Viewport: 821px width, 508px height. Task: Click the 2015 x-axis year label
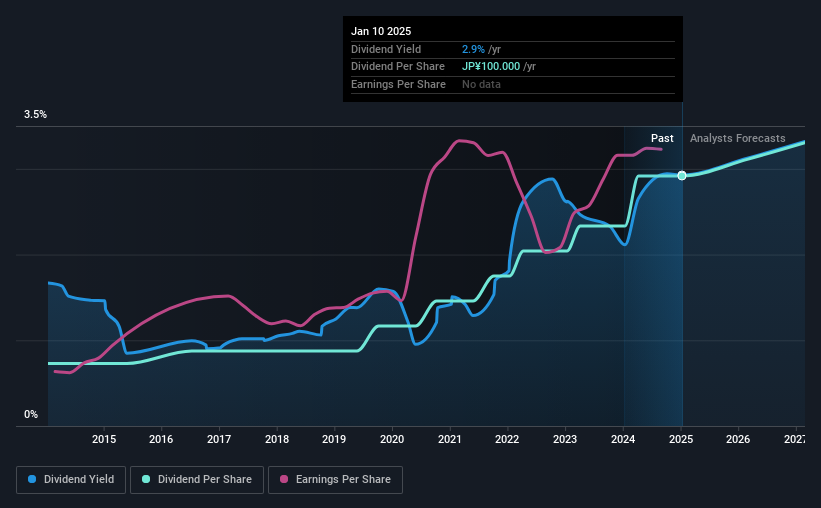point(104,439)
